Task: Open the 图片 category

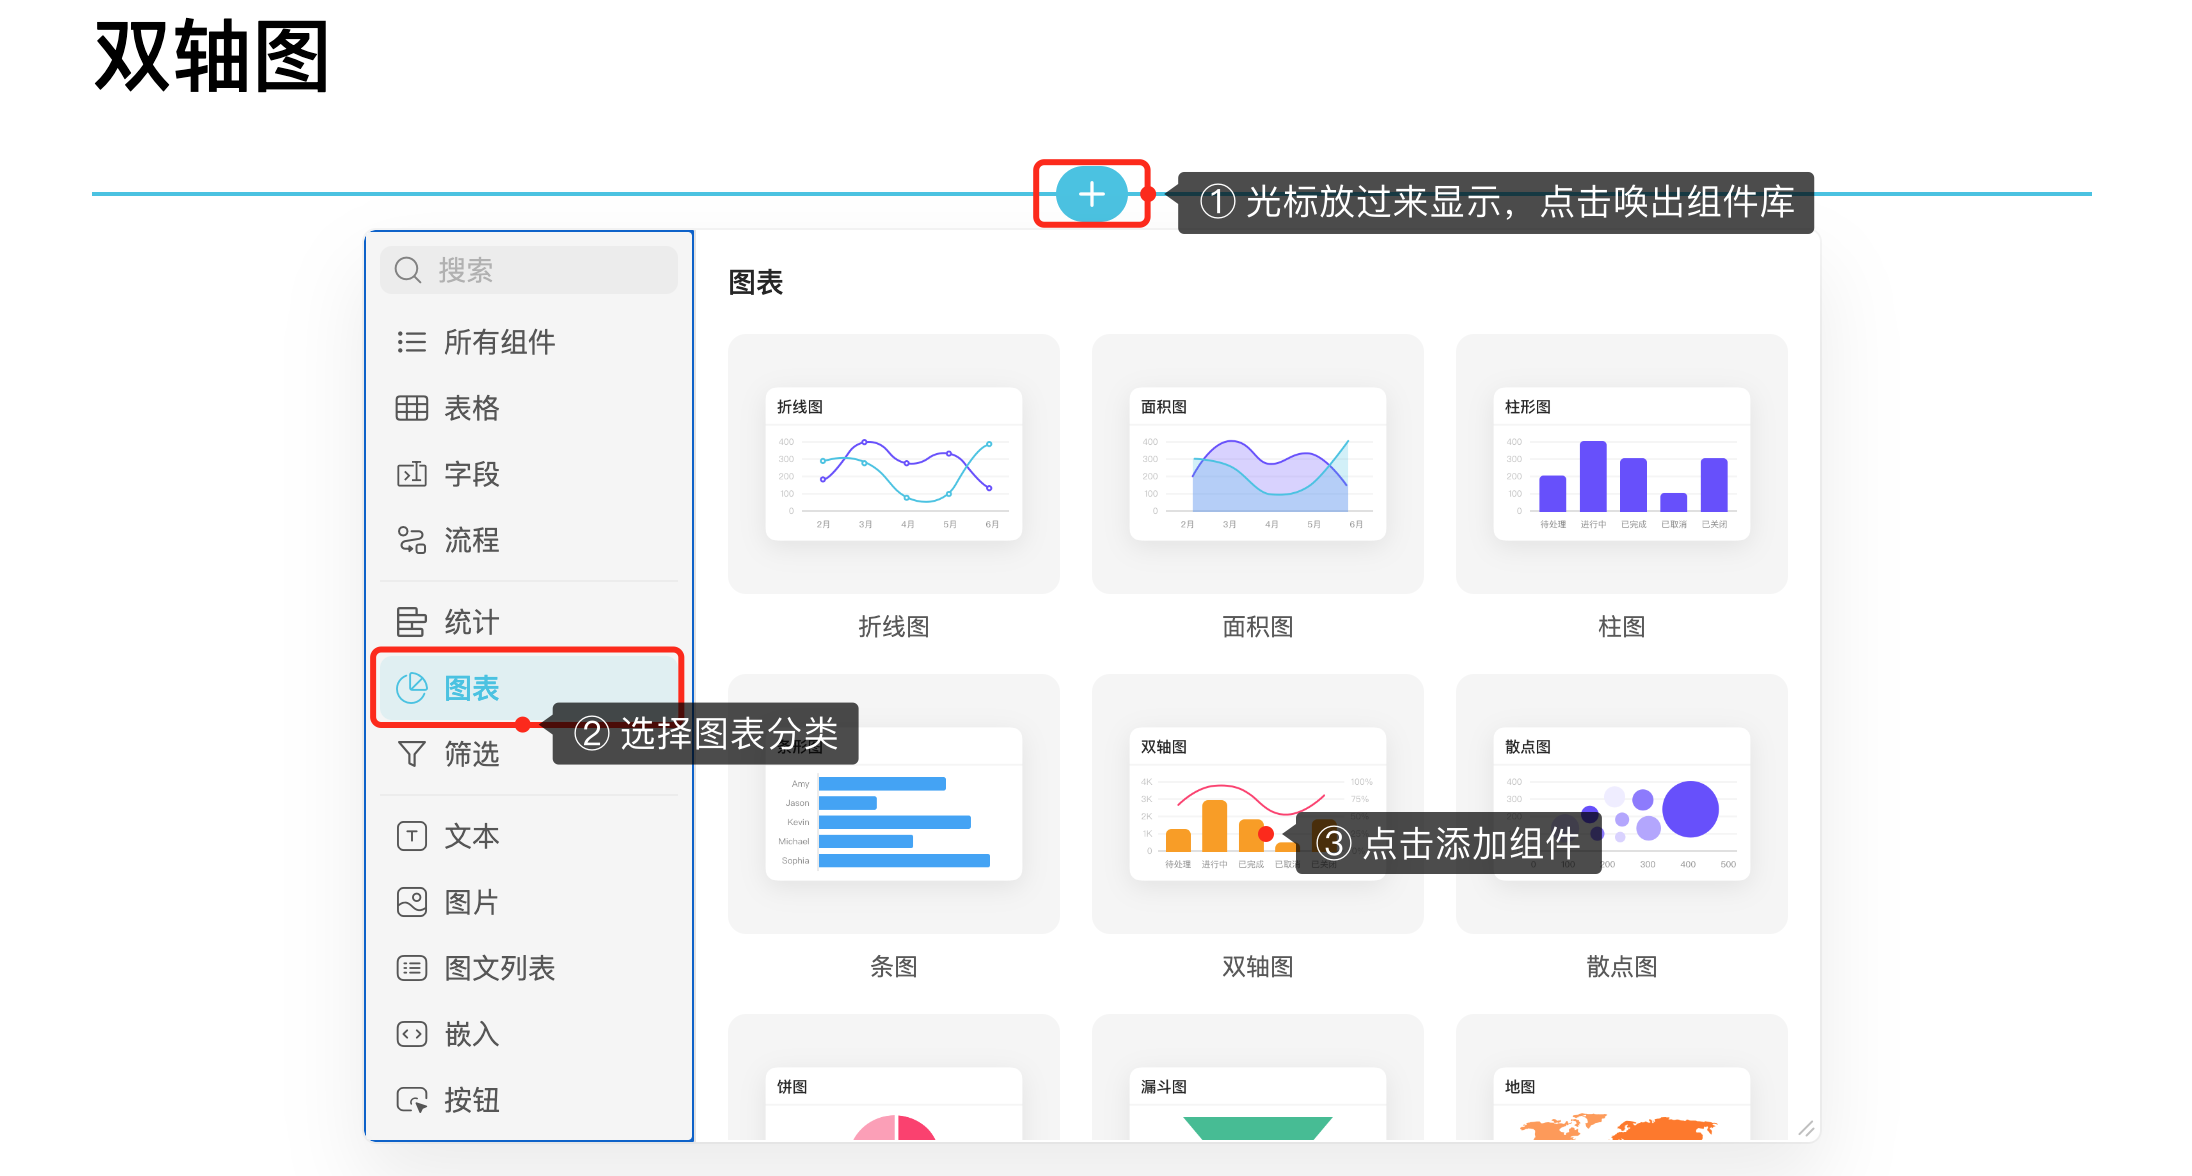Action: pos(529,902)
